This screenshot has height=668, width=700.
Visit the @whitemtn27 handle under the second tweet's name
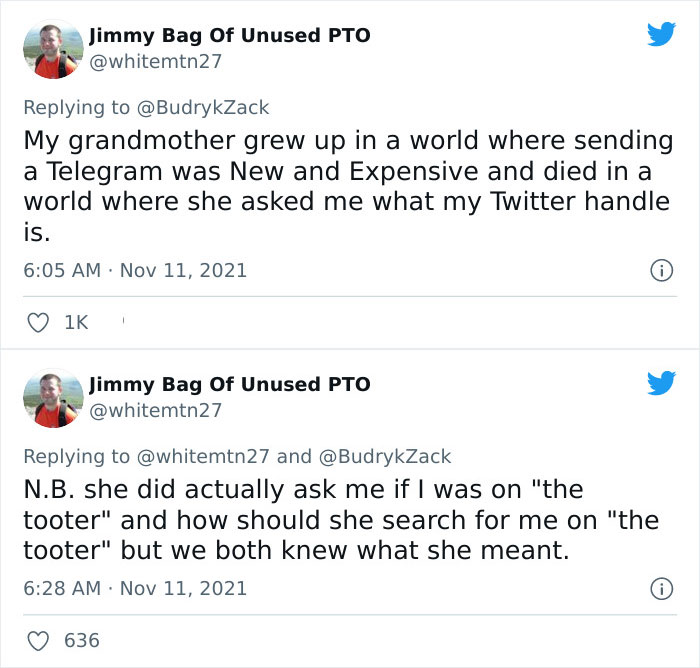click(155, 410)
